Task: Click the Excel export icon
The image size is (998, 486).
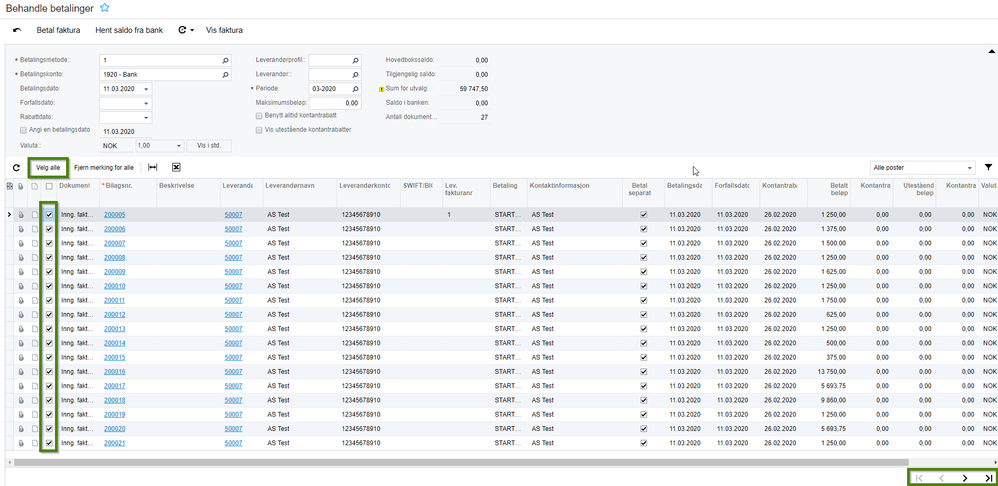Action: point(176,168)
